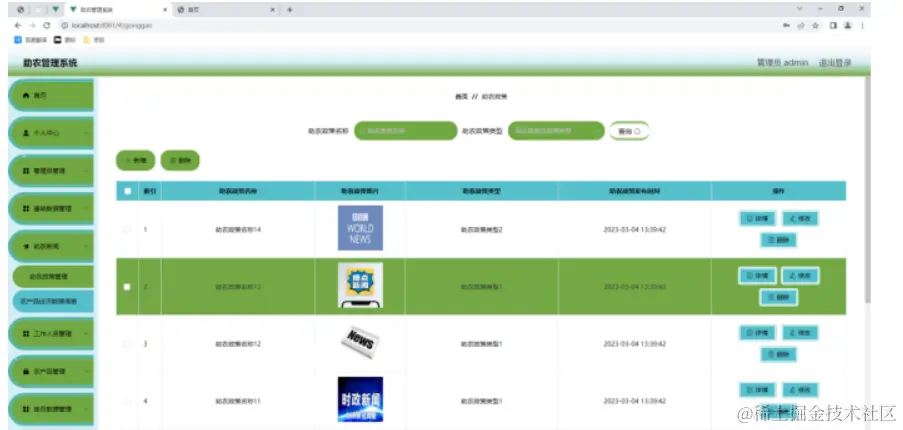
Task: Click the 查询 search button
Action: 629,131
